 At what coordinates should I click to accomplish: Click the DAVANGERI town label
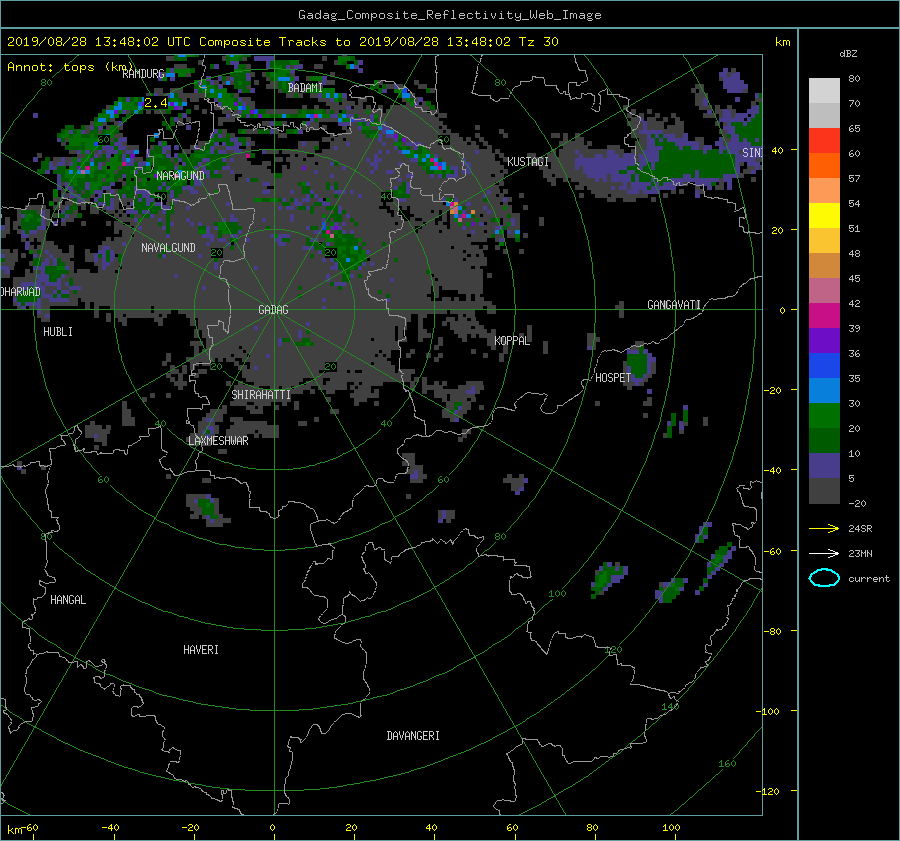click(x=413, y=736)
